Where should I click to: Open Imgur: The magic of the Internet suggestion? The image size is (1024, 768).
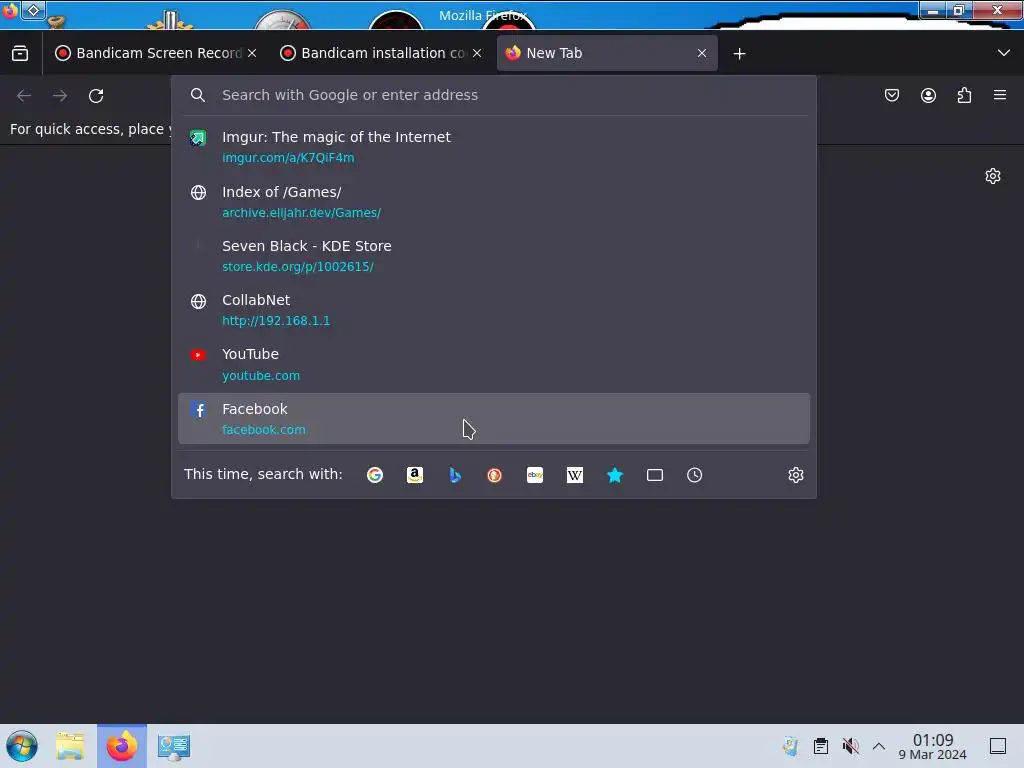coord(494,147)
